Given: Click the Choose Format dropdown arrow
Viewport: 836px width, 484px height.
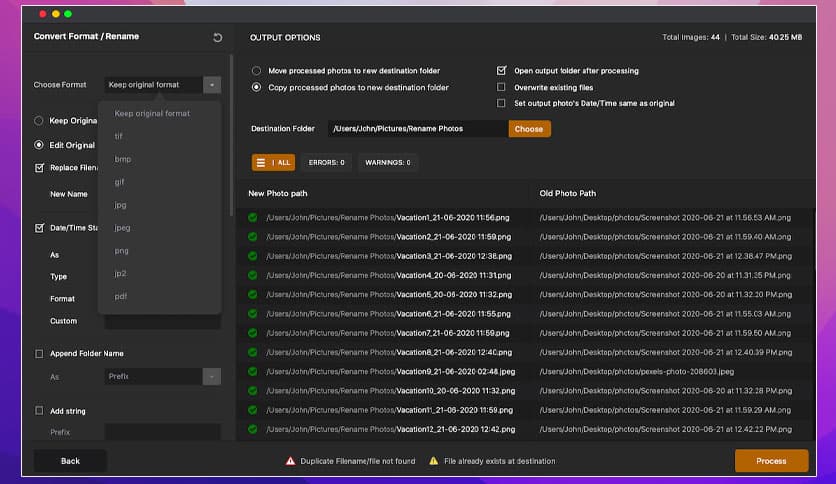Looking at the screenshot, I should tap(212, 85).
